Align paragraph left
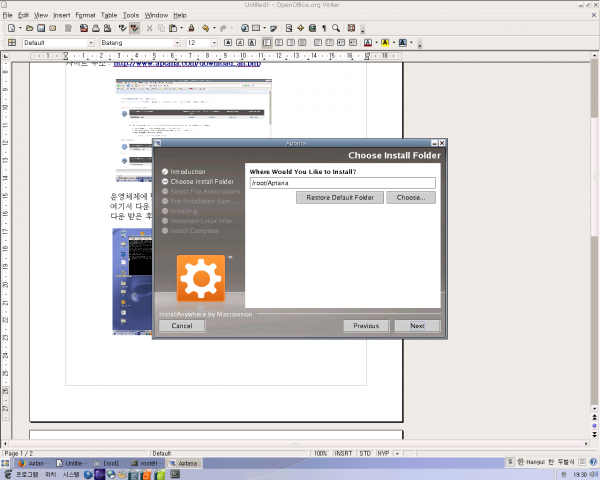This screenshot has width=600, height=480. [x=267, y=42]
